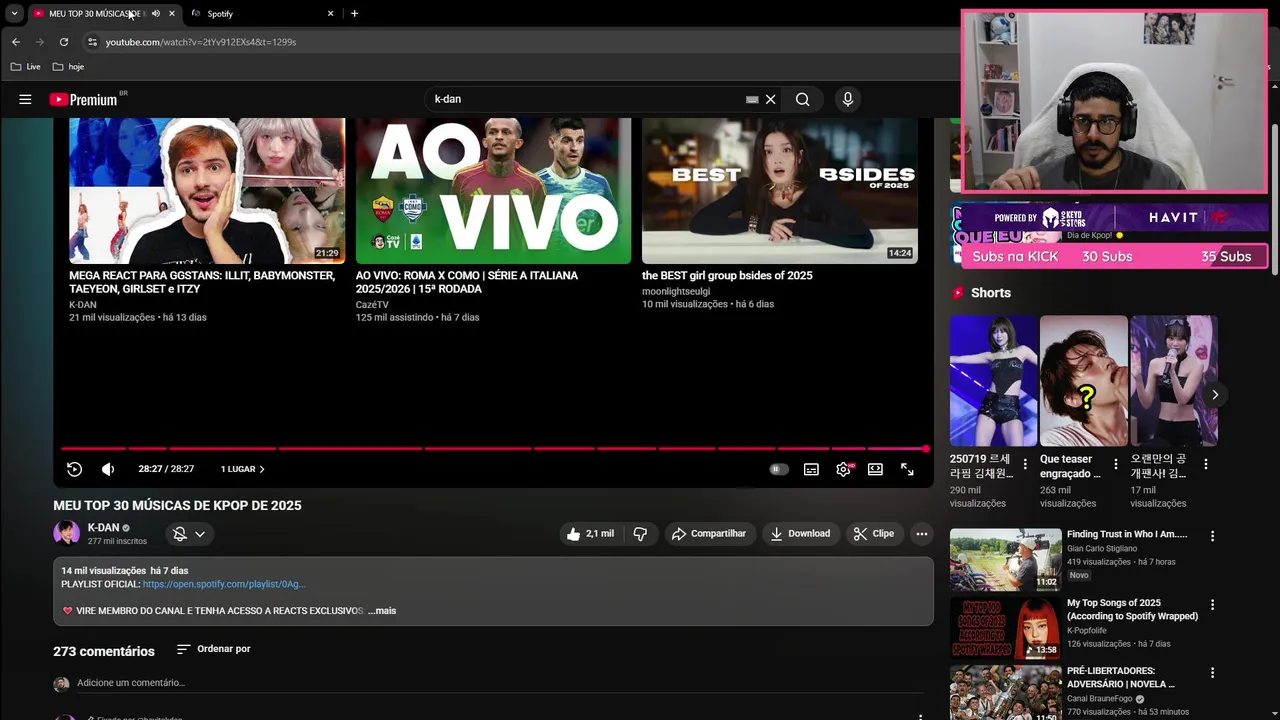Run search with magnifier button
The width and height of the screenshot is (1280, 720).
tap(802, 99)
